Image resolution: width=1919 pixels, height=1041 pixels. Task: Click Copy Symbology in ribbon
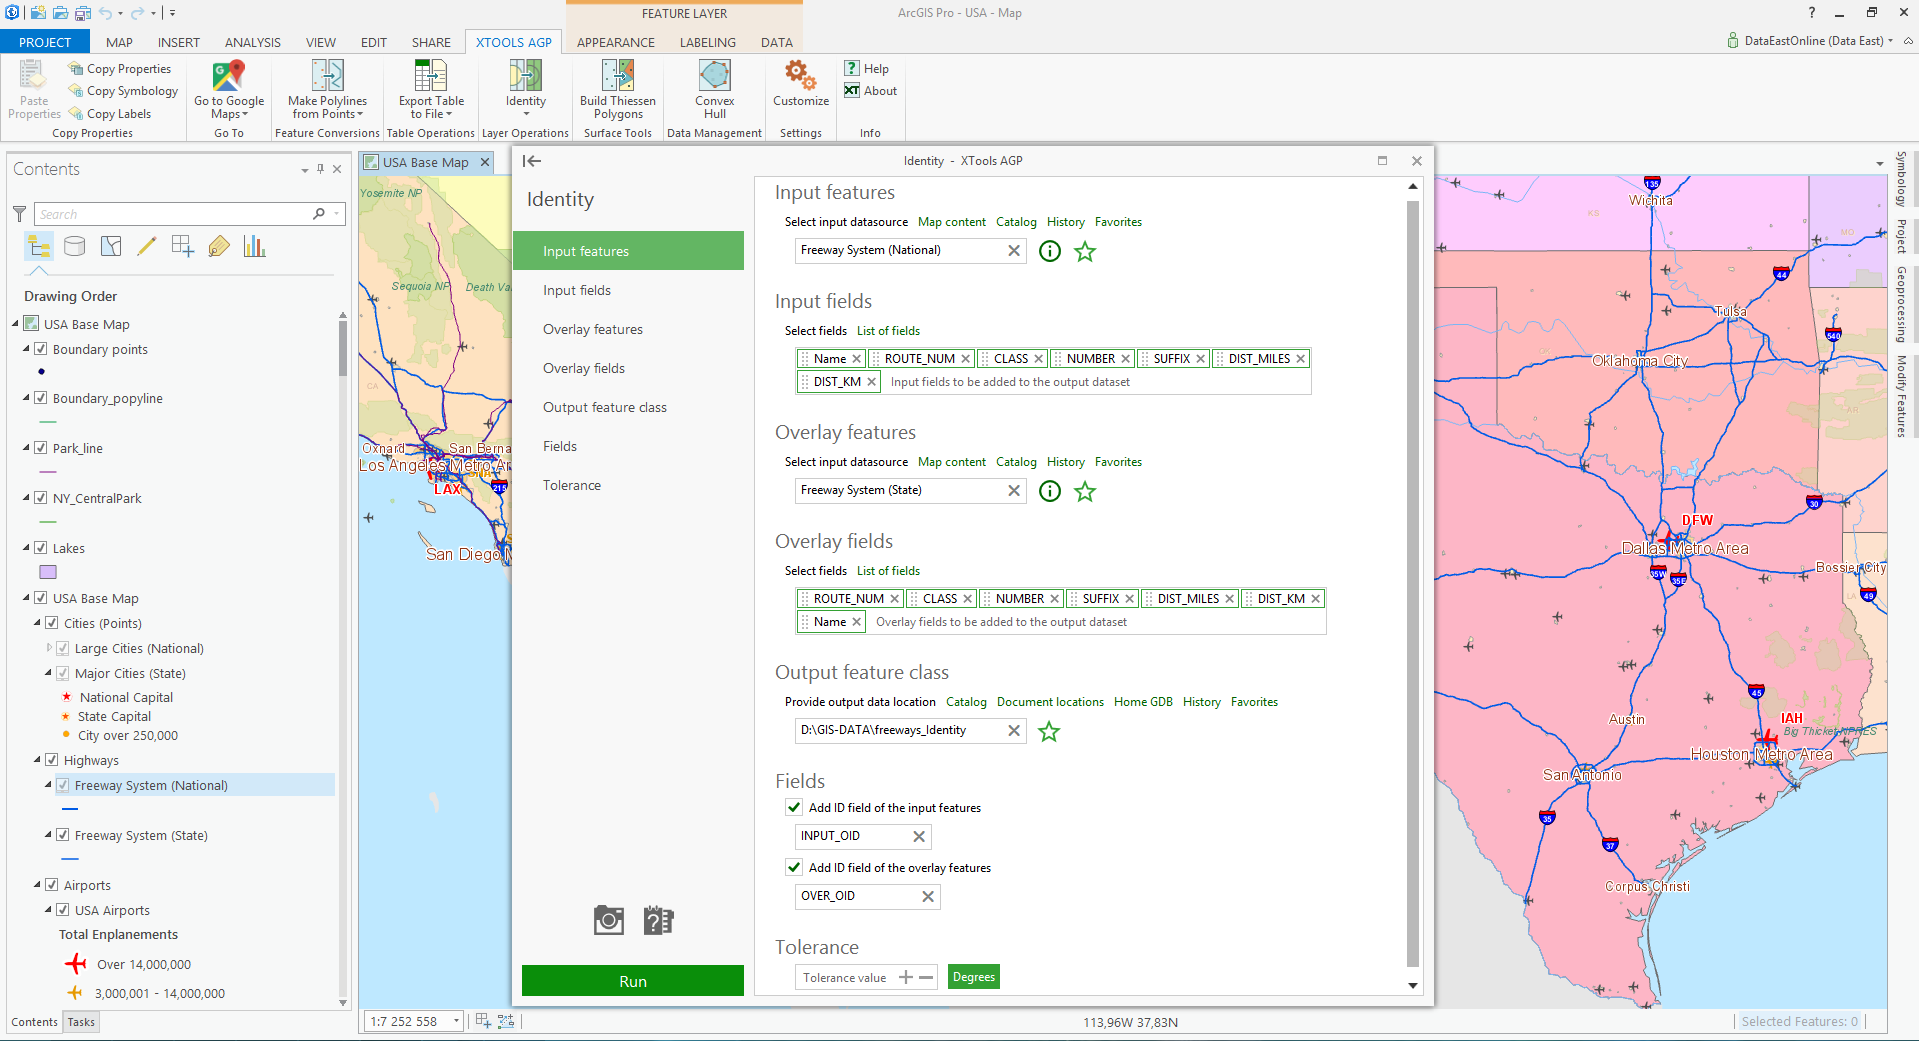[x=123, y=91]
